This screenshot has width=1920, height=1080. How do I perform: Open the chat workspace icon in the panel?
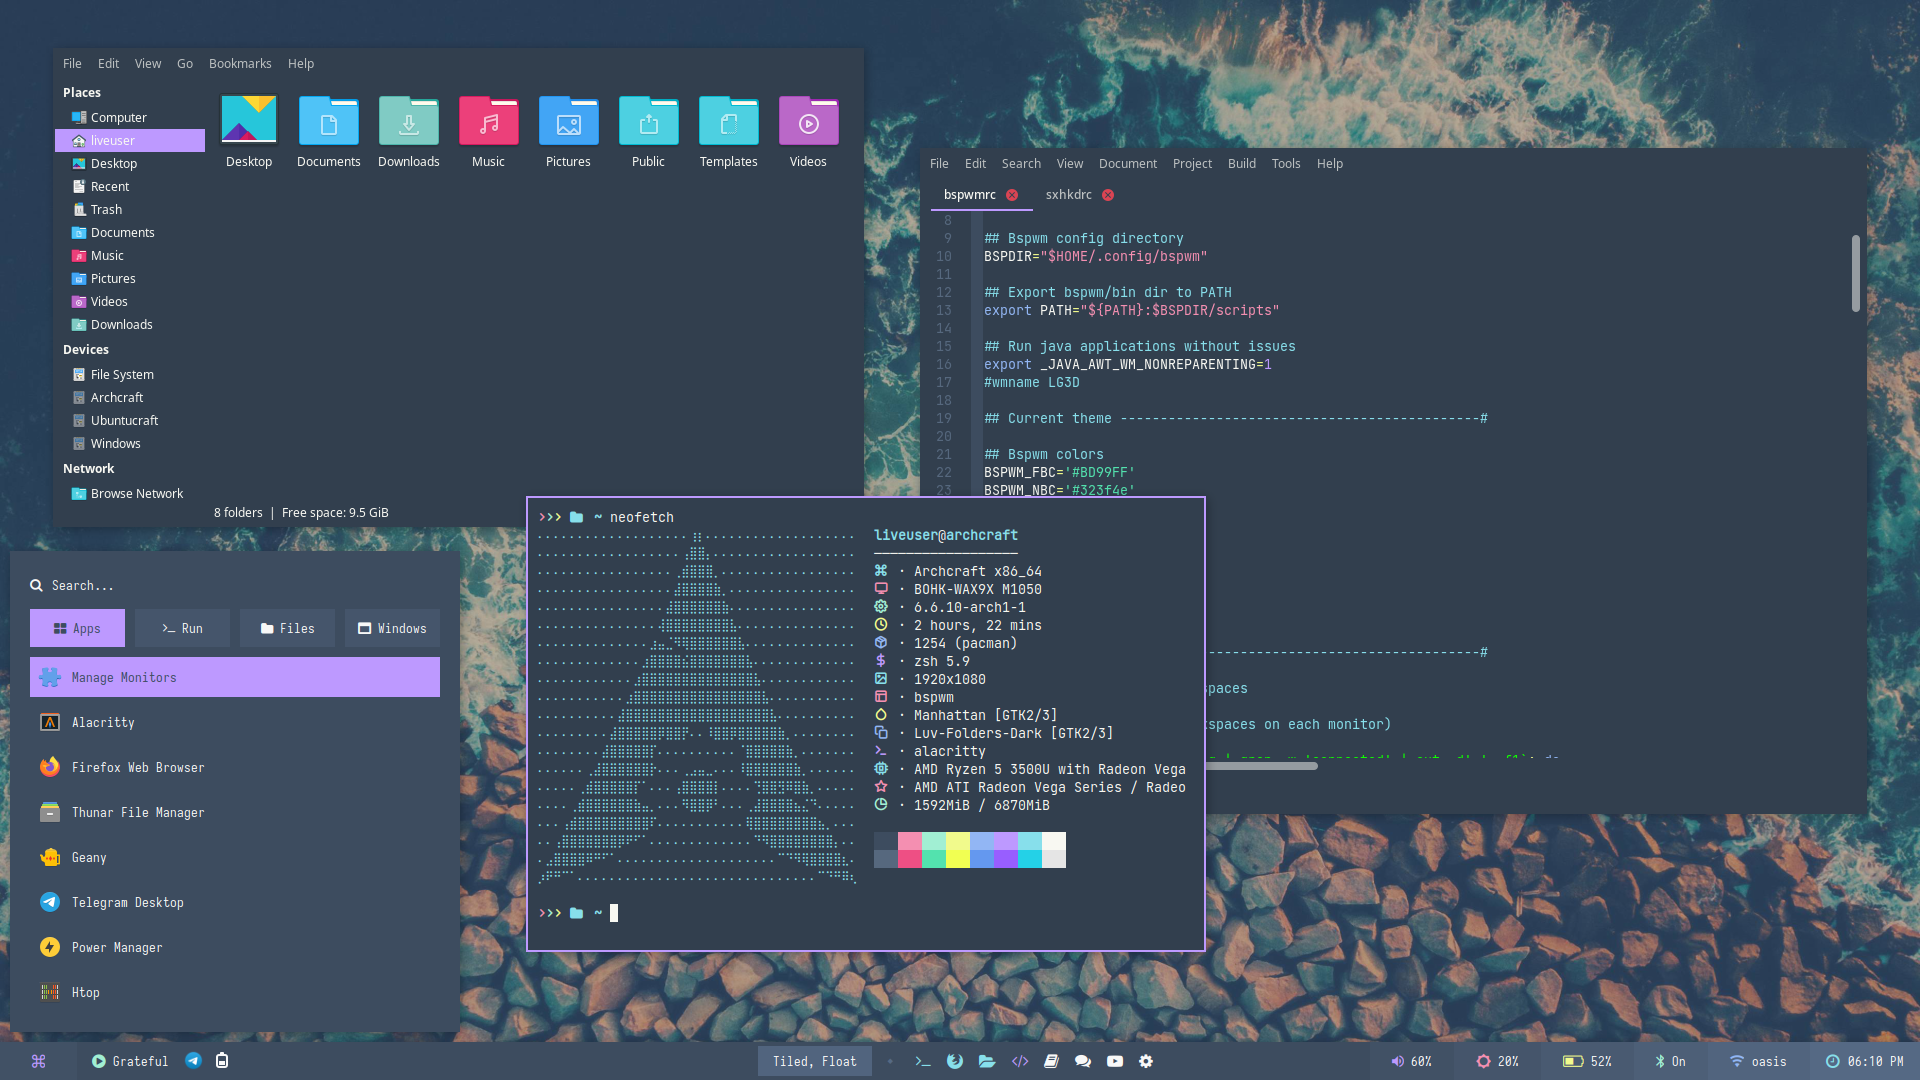pyautogui.click(x=1083, y=1061)
